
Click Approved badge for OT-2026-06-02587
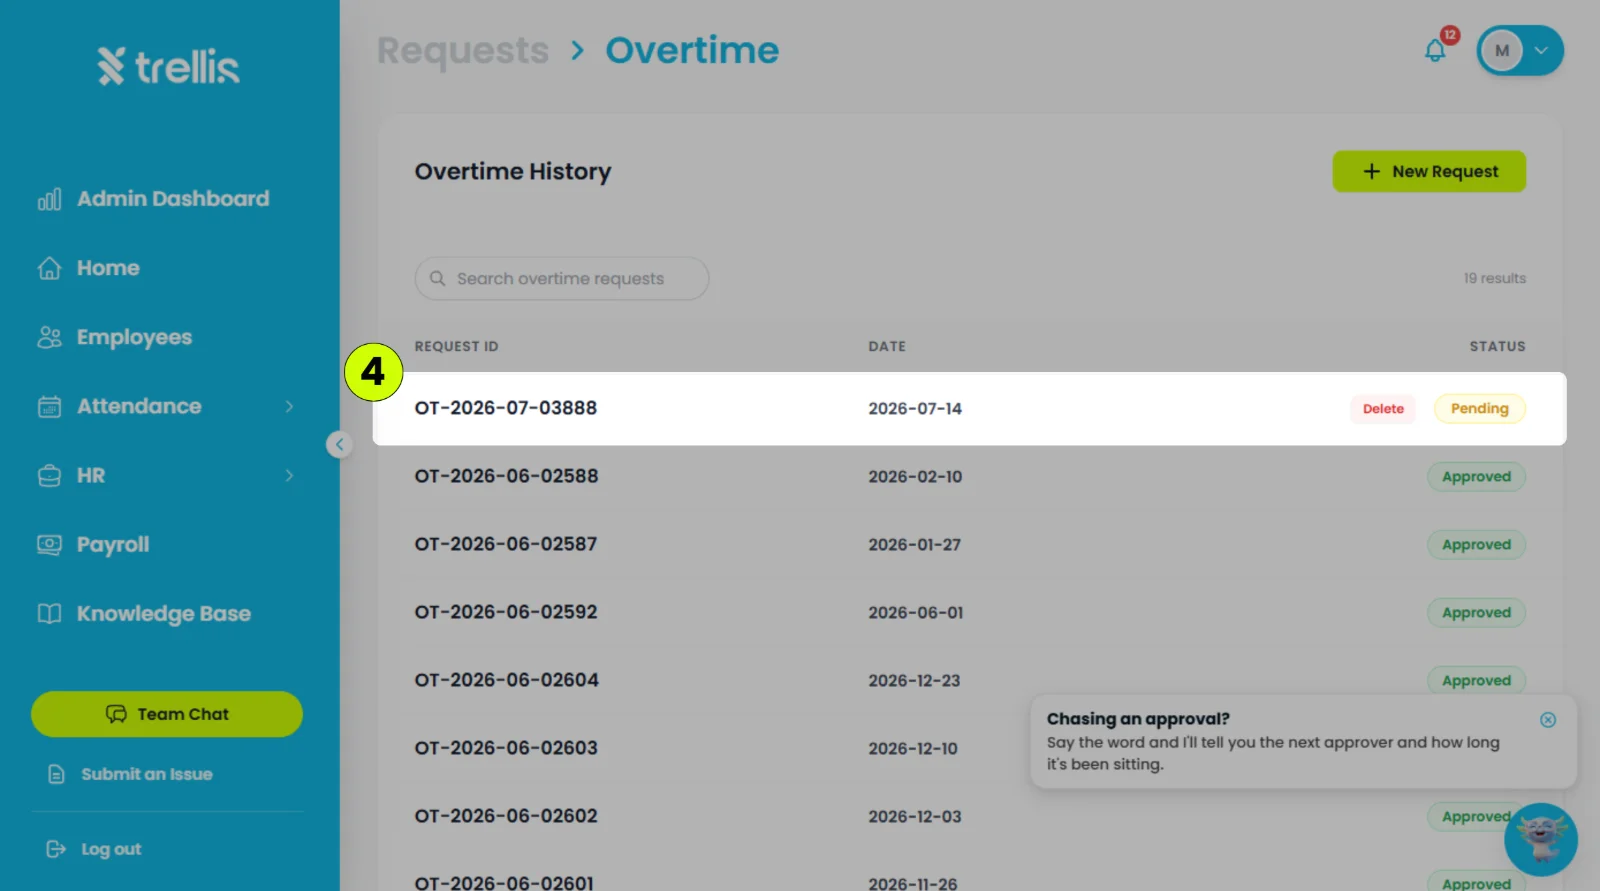click(1476, 545)
